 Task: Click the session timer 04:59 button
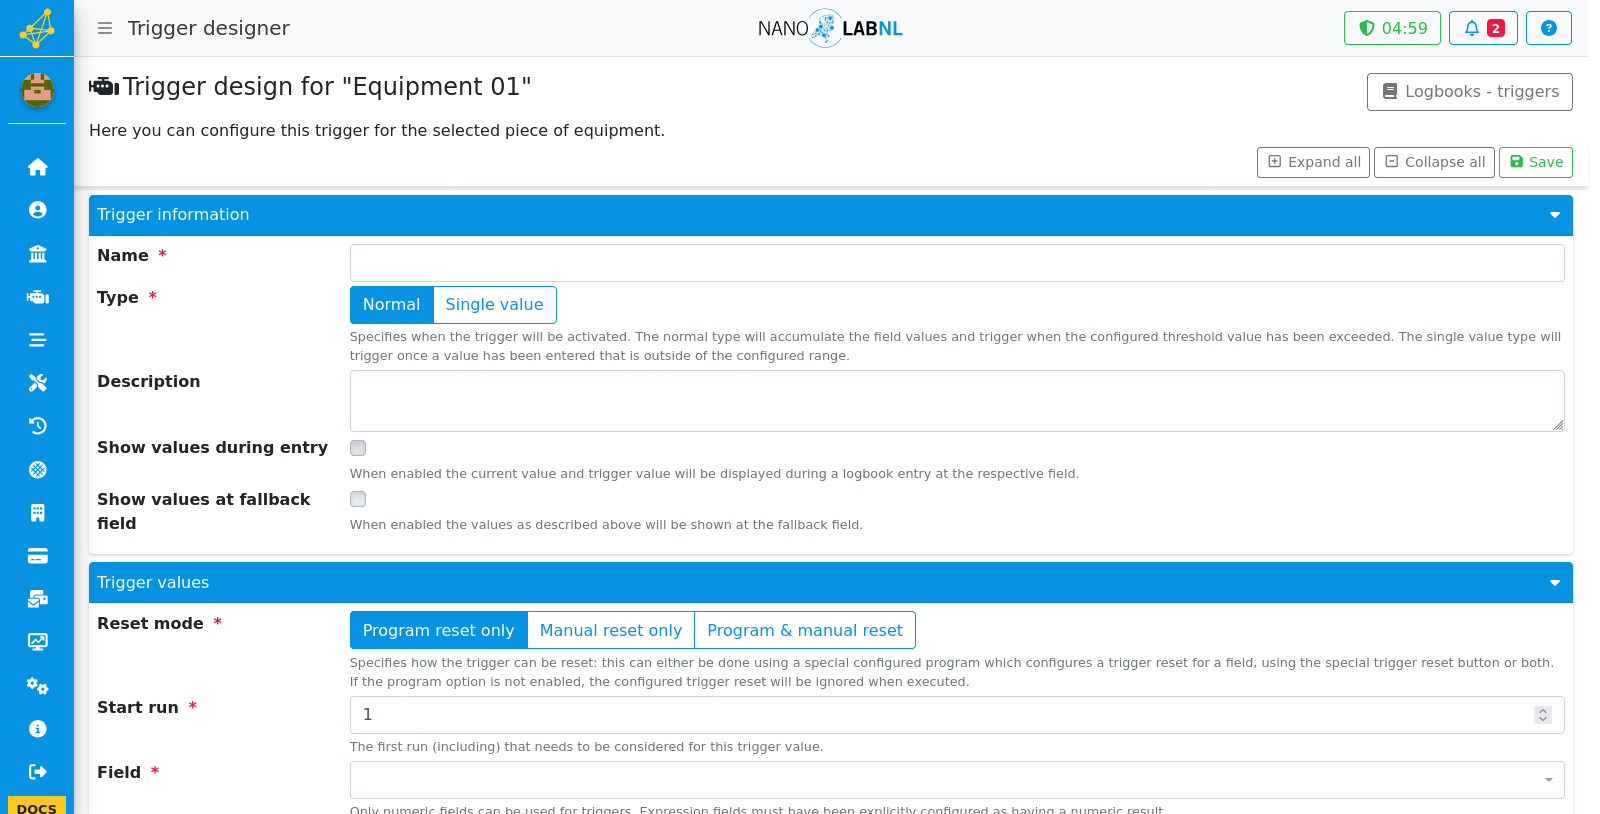(1392, 28)
